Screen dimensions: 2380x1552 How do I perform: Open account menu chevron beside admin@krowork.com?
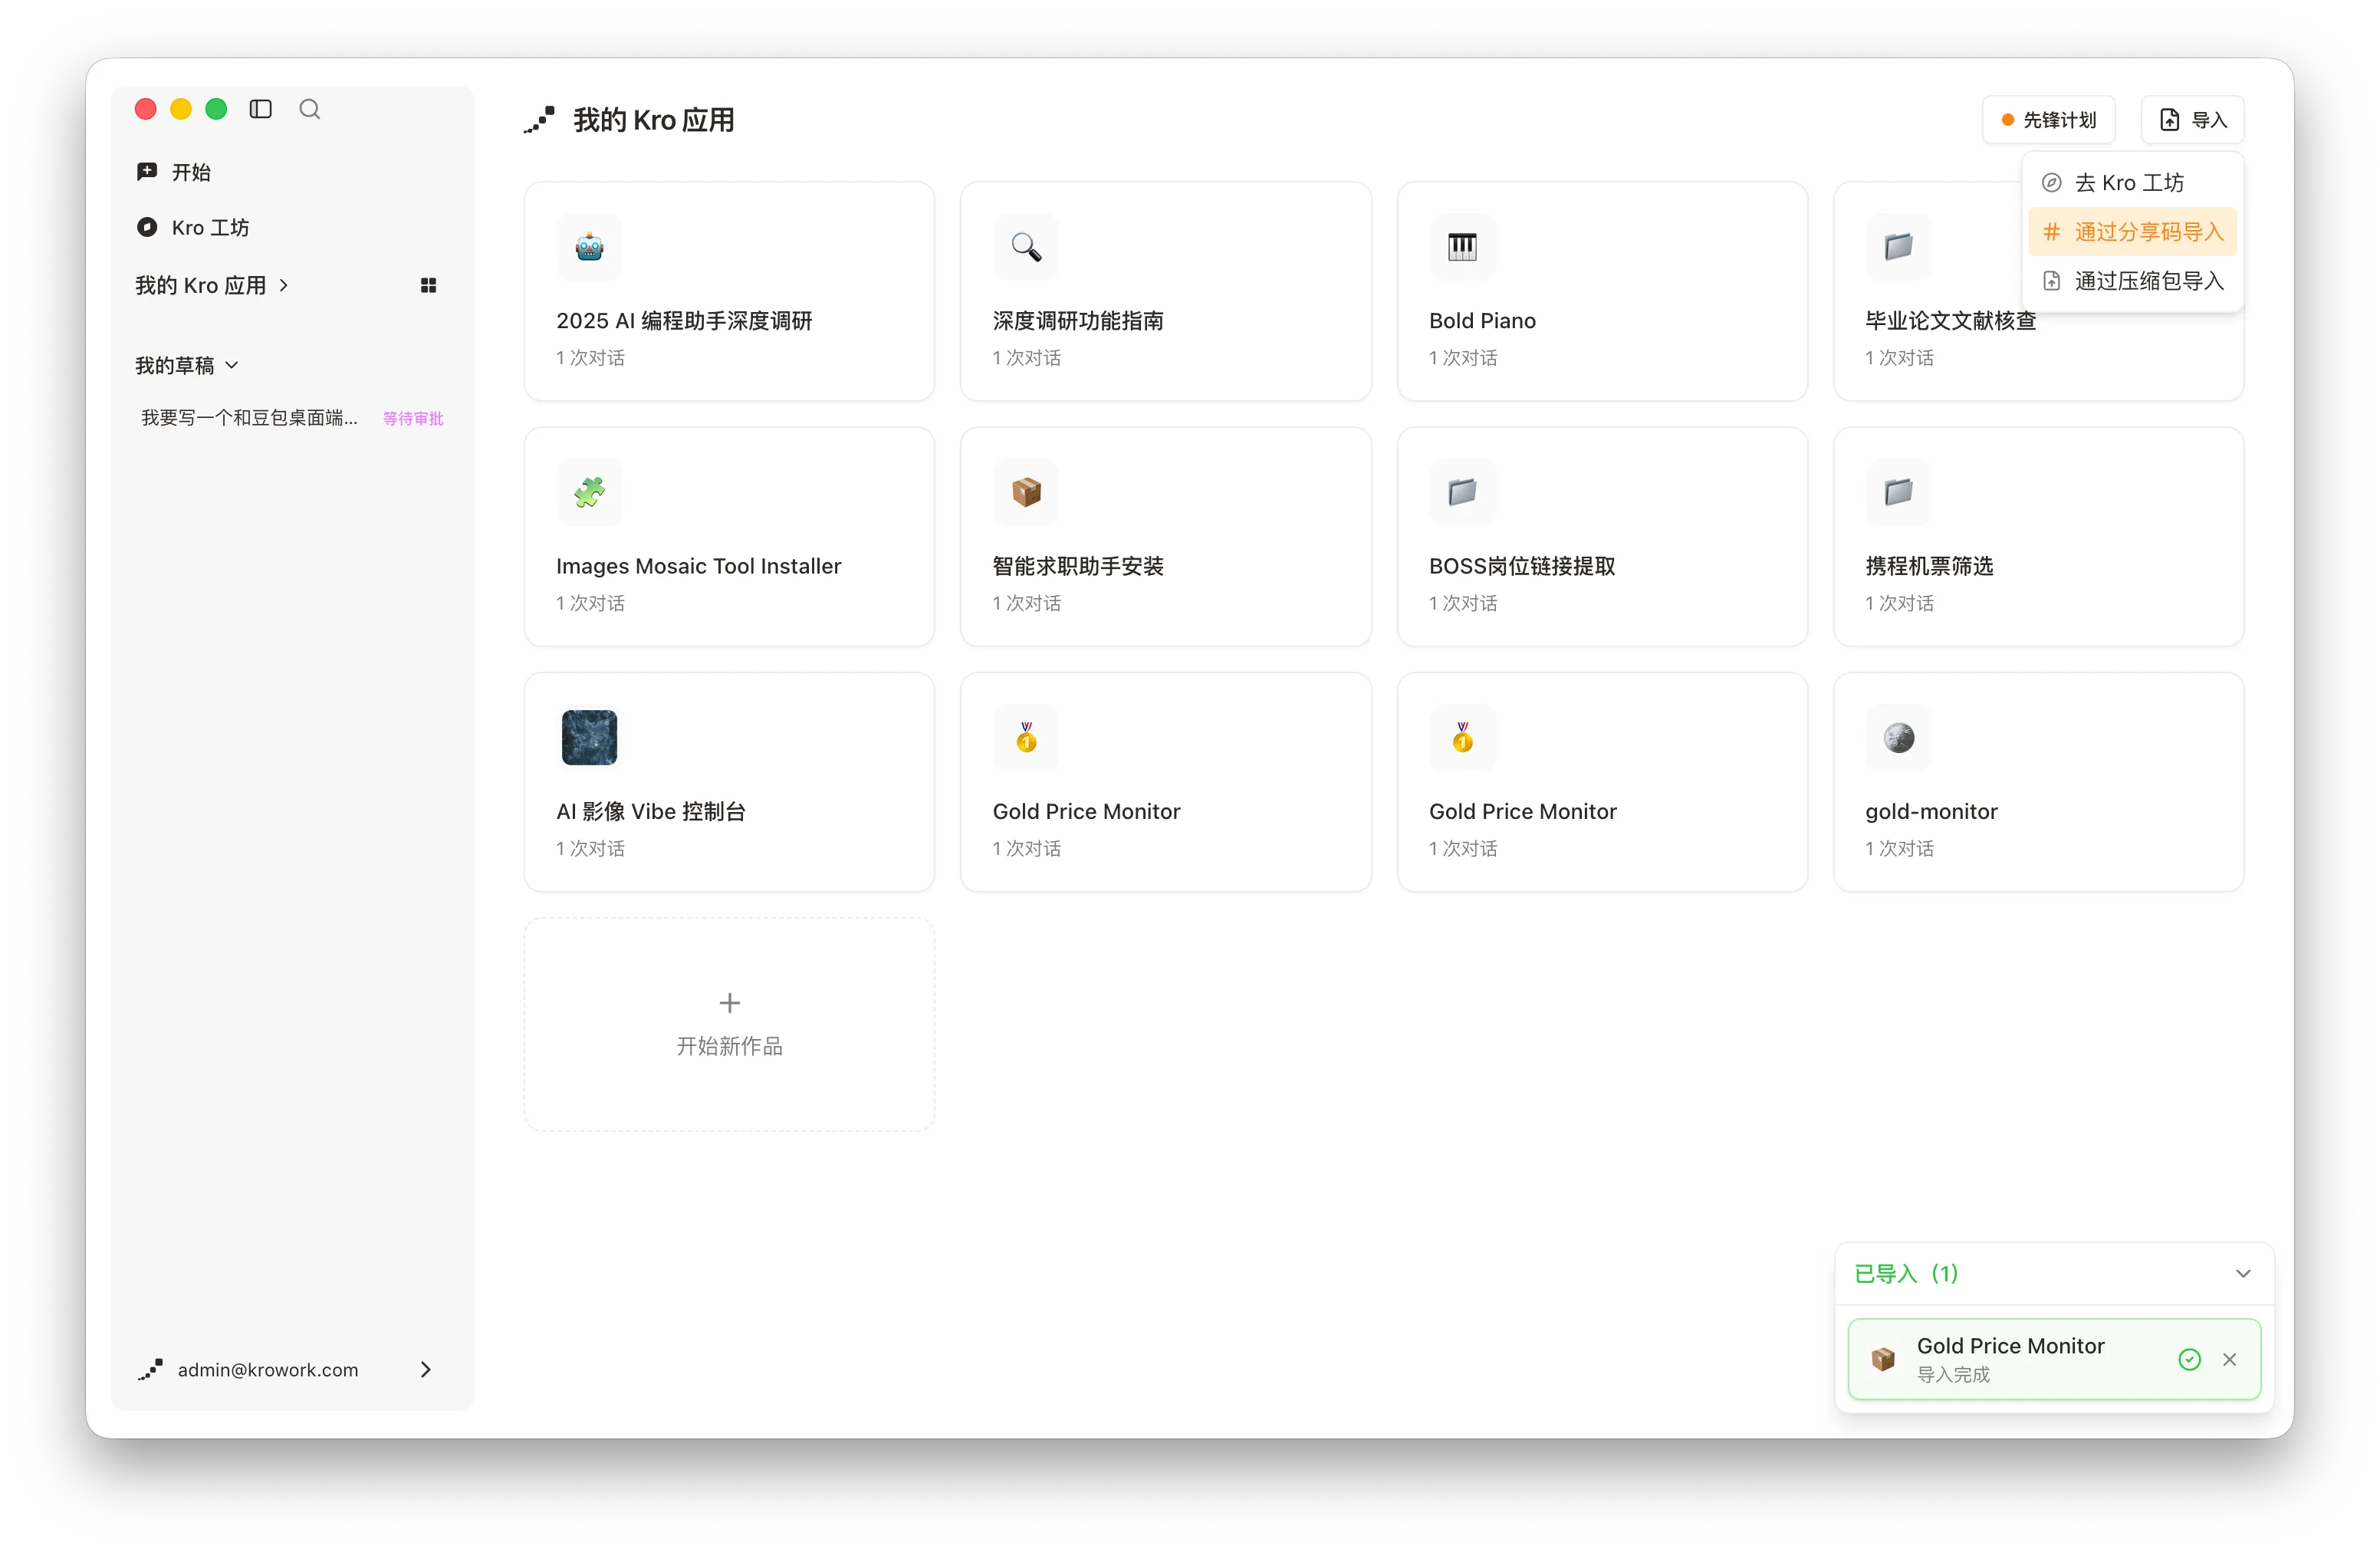point(426,1369)
